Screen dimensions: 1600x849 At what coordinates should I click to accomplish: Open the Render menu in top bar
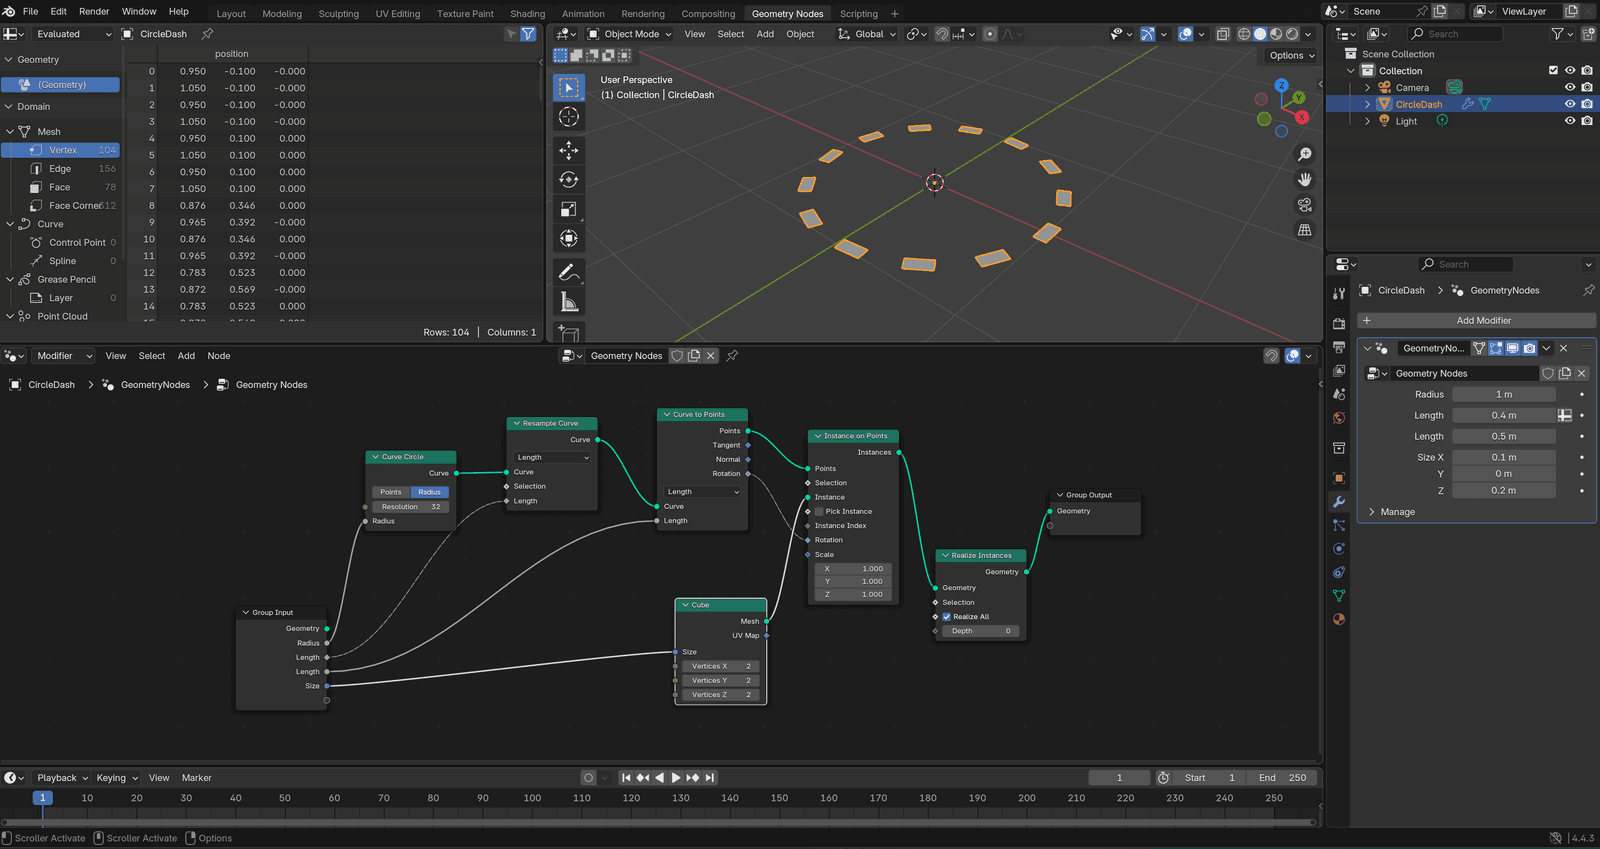tap(94, 11)
